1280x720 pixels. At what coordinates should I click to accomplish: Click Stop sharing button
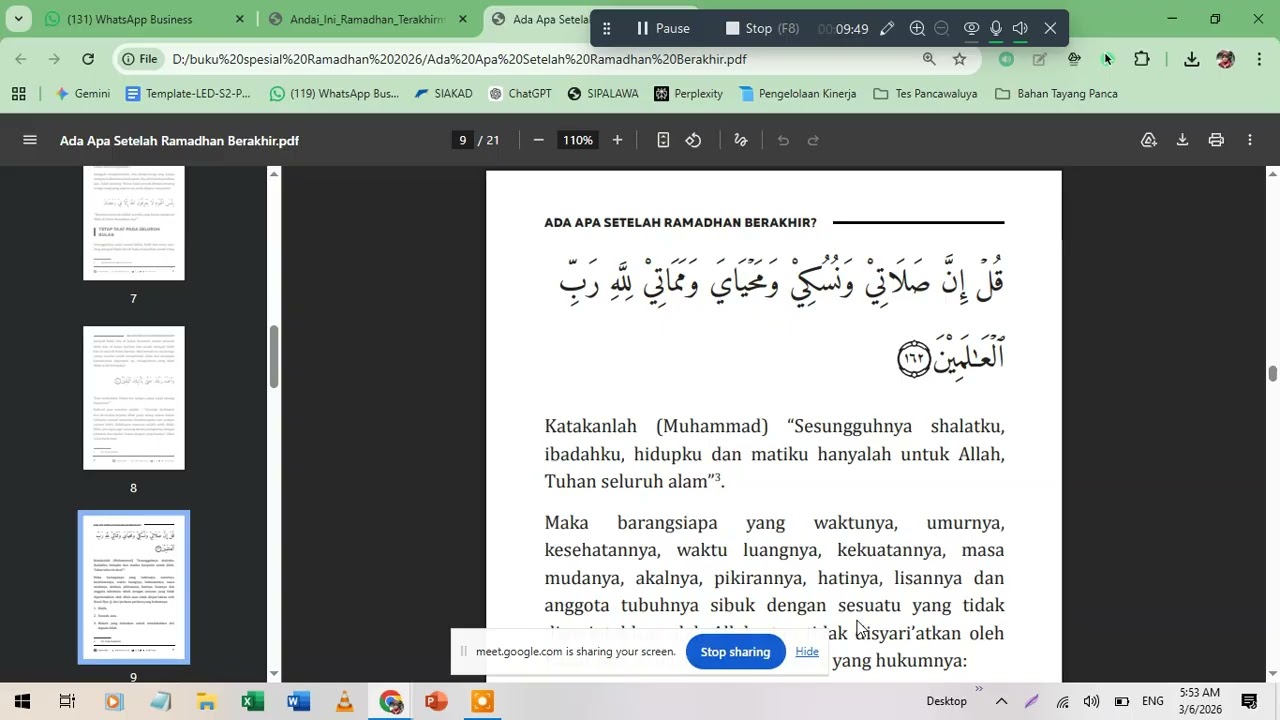click(735, 652)
